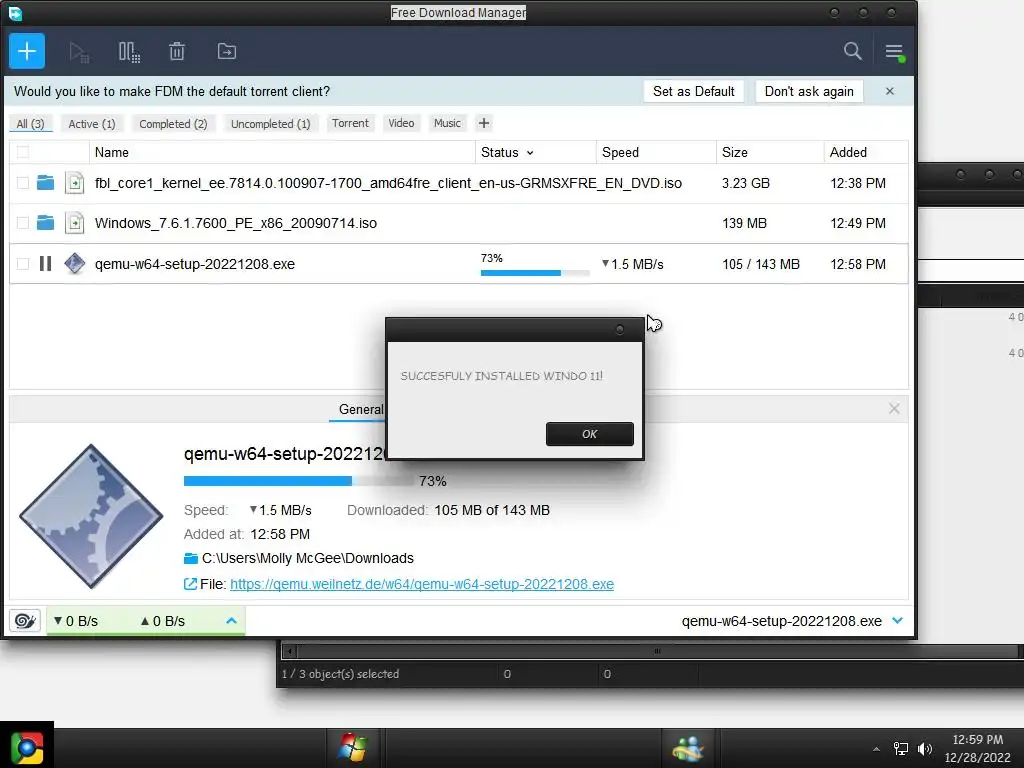
Task: Open the hamburger main menu
Action: coord(894,52)
